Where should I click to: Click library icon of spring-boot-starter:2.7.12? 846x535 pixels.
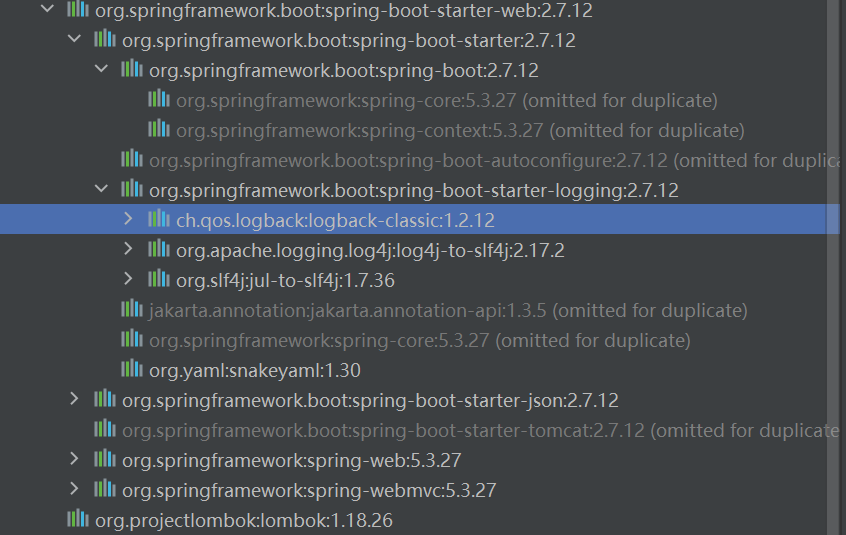[105, 39]
